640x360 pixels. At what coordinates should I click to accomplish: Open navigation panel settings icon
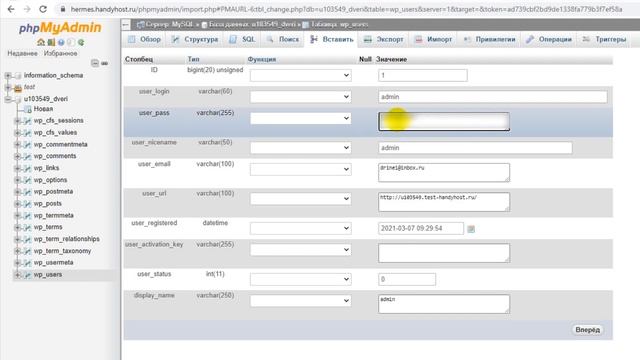[x=71, y=42]
